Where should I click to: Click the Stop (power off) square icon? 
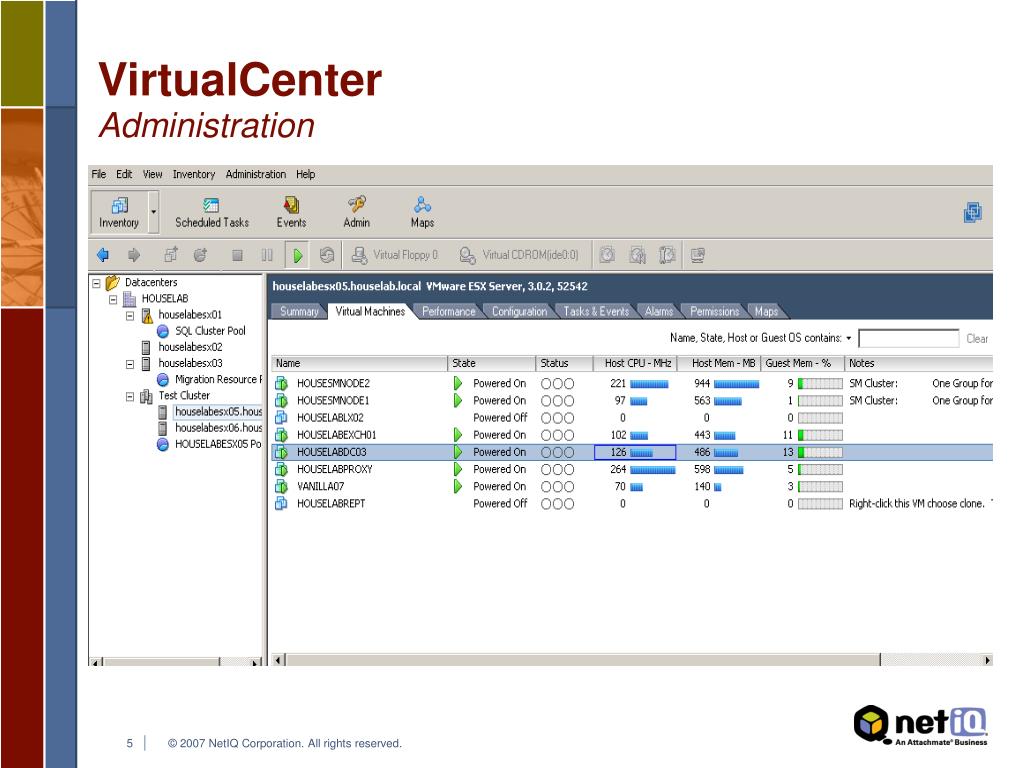[237, 255]
